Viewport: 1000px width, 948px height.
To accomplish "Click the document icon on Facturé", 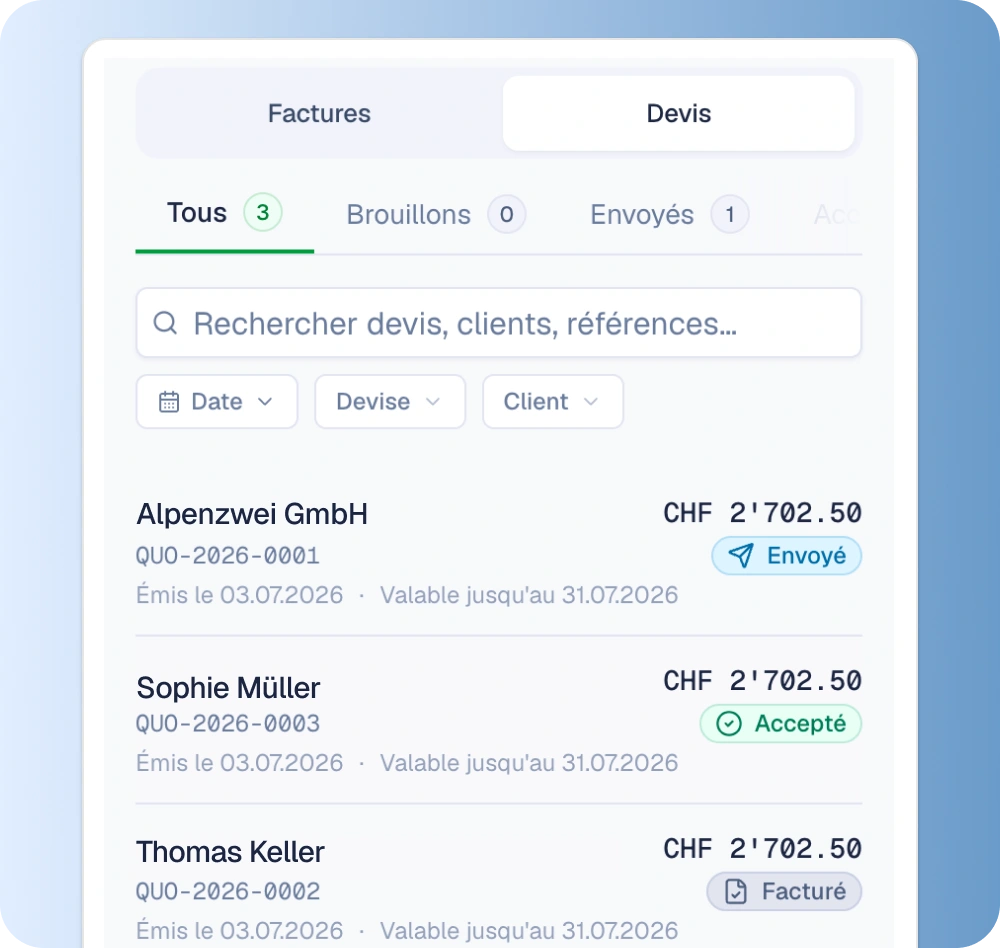I will click(x=736, y=891).
